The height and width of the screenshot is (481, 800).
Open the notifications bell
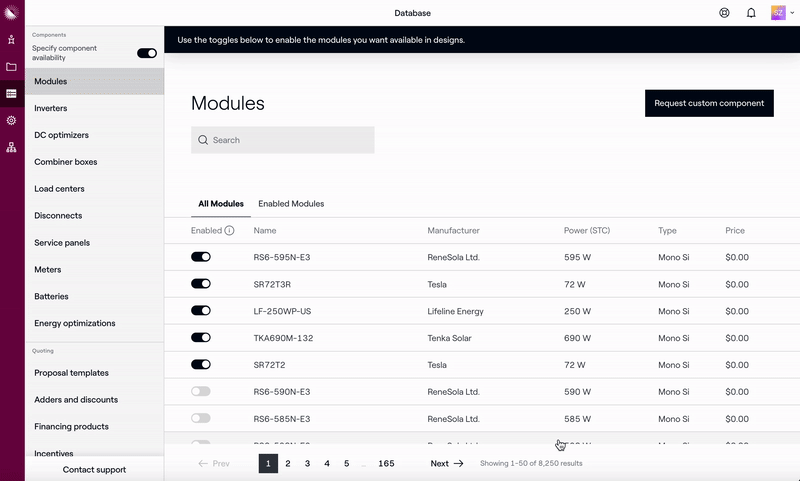coord(751,13)
